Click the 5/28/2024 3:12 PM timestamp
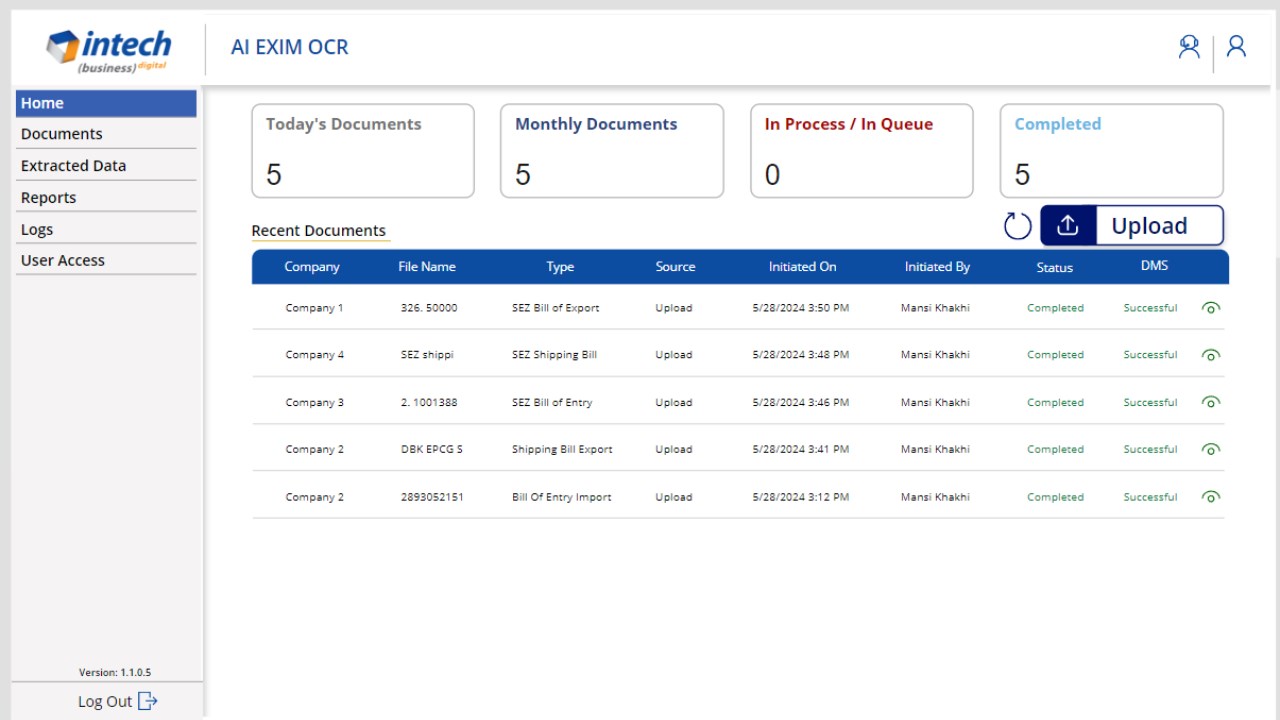 click(x=801, y=497)
